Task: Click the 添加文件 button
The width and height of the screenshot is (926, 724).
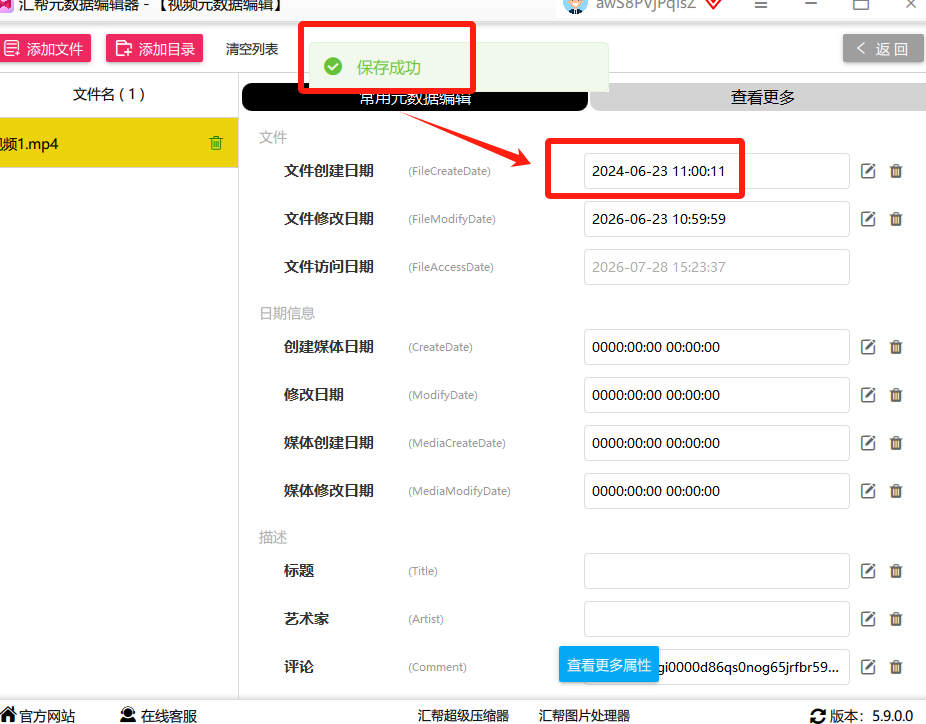Action: [45, 48]
